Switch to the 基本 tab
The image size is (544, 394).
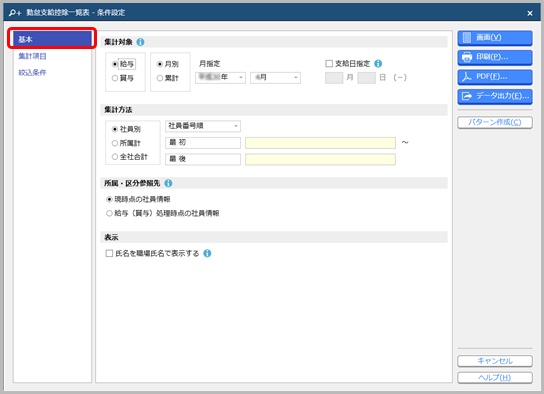(x=53, y=39)
